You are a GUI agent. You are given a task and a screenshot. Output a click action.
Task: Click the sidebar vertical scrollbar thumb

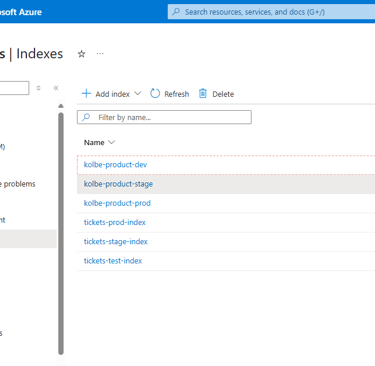tap(61, 233)
